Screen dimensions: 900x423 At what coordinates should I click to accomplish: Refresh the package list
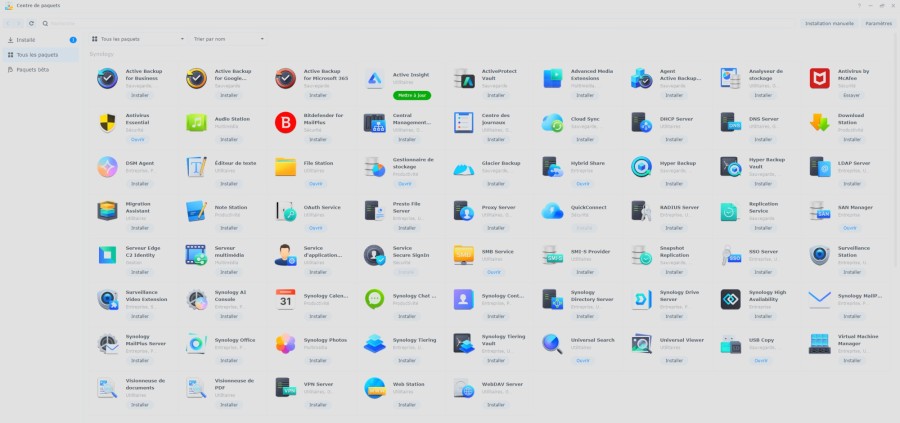(x=31, y=24)
